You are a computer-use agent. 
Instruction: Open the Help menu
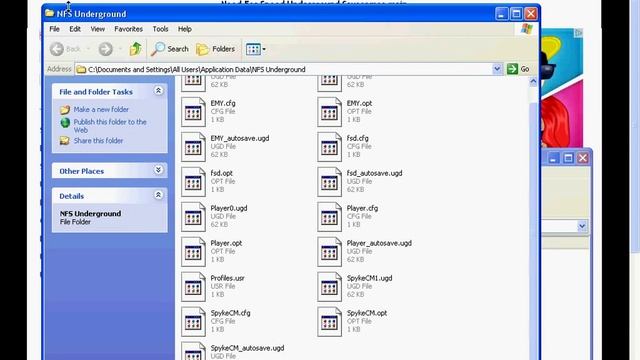pos(184,29)
